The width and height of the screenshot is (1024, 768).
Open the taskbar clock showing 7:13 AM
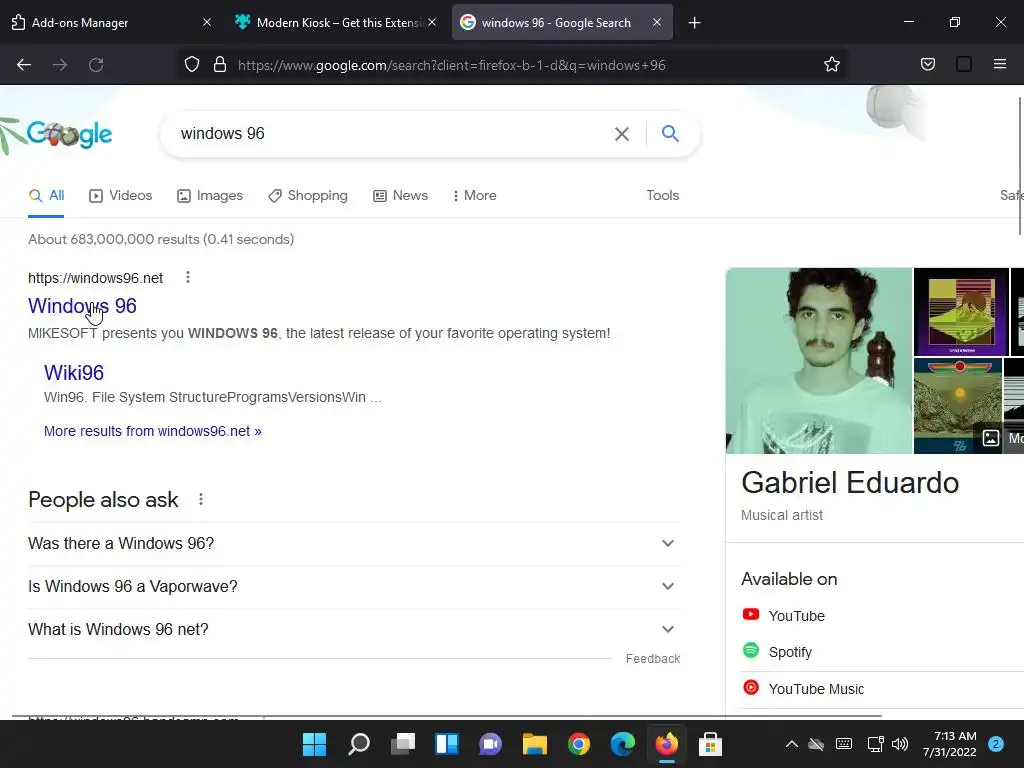tap(950, 744)
